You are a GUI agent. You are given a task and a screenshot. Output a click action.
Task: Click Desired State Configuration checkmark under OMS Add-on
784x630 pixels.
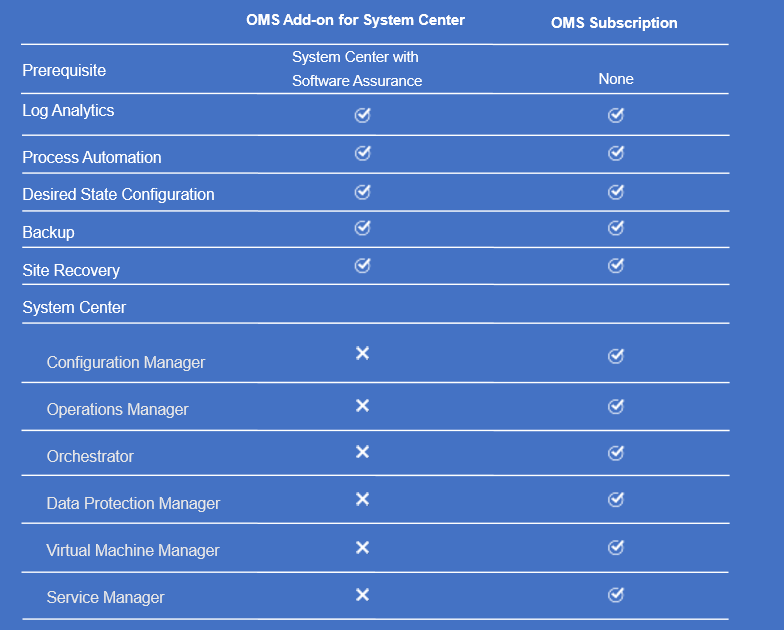pos(362,192)
